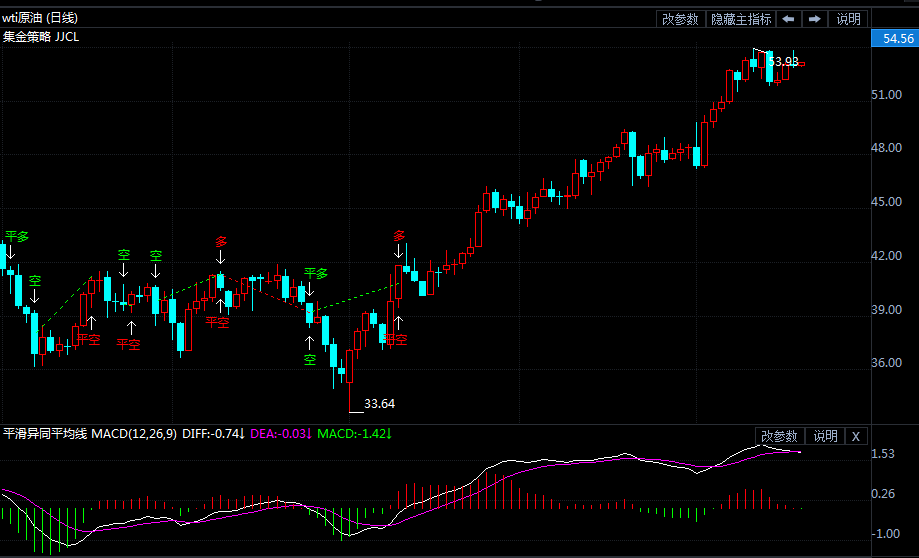Hide main indicator via 隐藏主指标 button
This screenshot has height=558, width=919.
coord(740,19)
